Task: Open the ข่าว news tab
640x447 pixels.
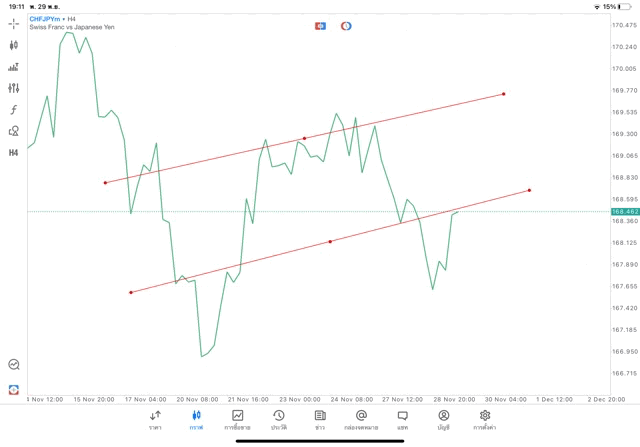Action: [x=320, y=420]
